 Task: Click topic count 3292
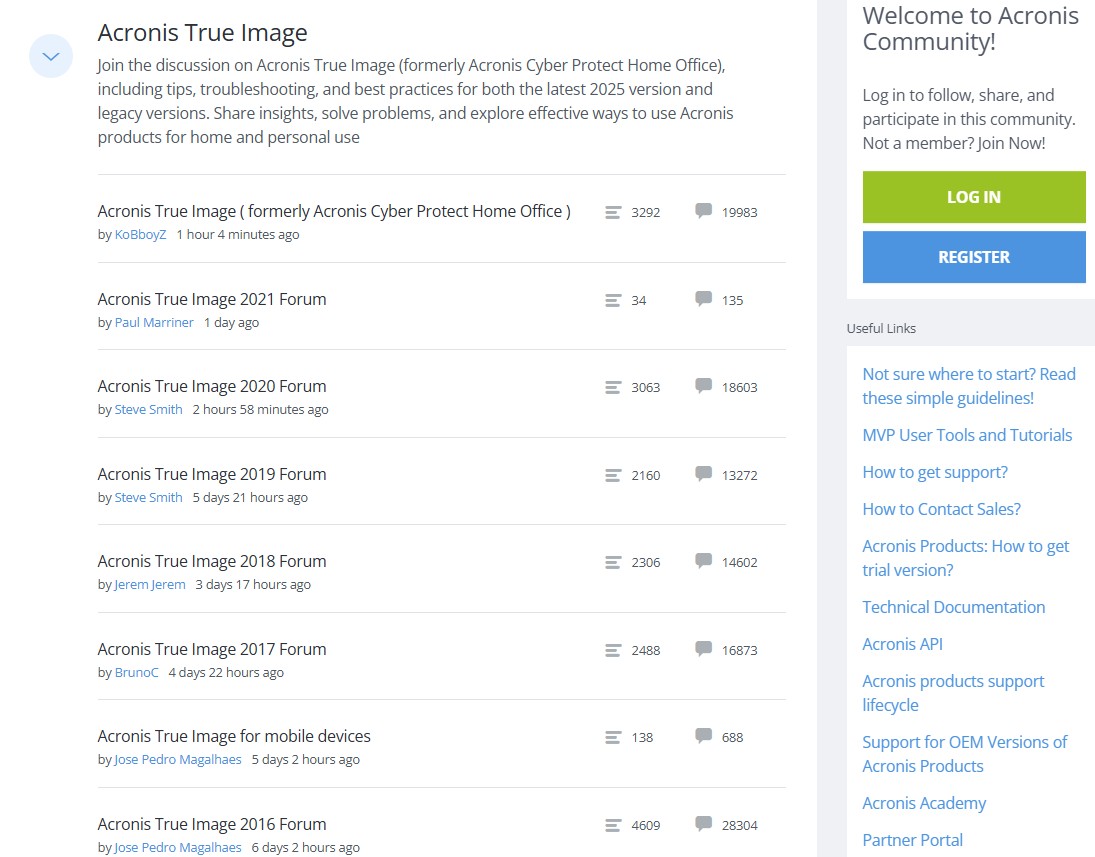click(645, 212)
